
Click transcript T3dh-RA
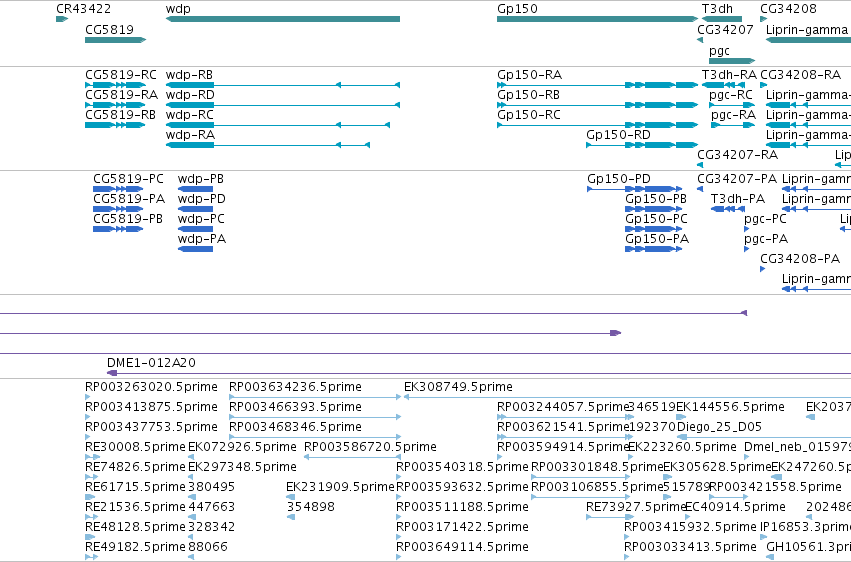point(722,85)
